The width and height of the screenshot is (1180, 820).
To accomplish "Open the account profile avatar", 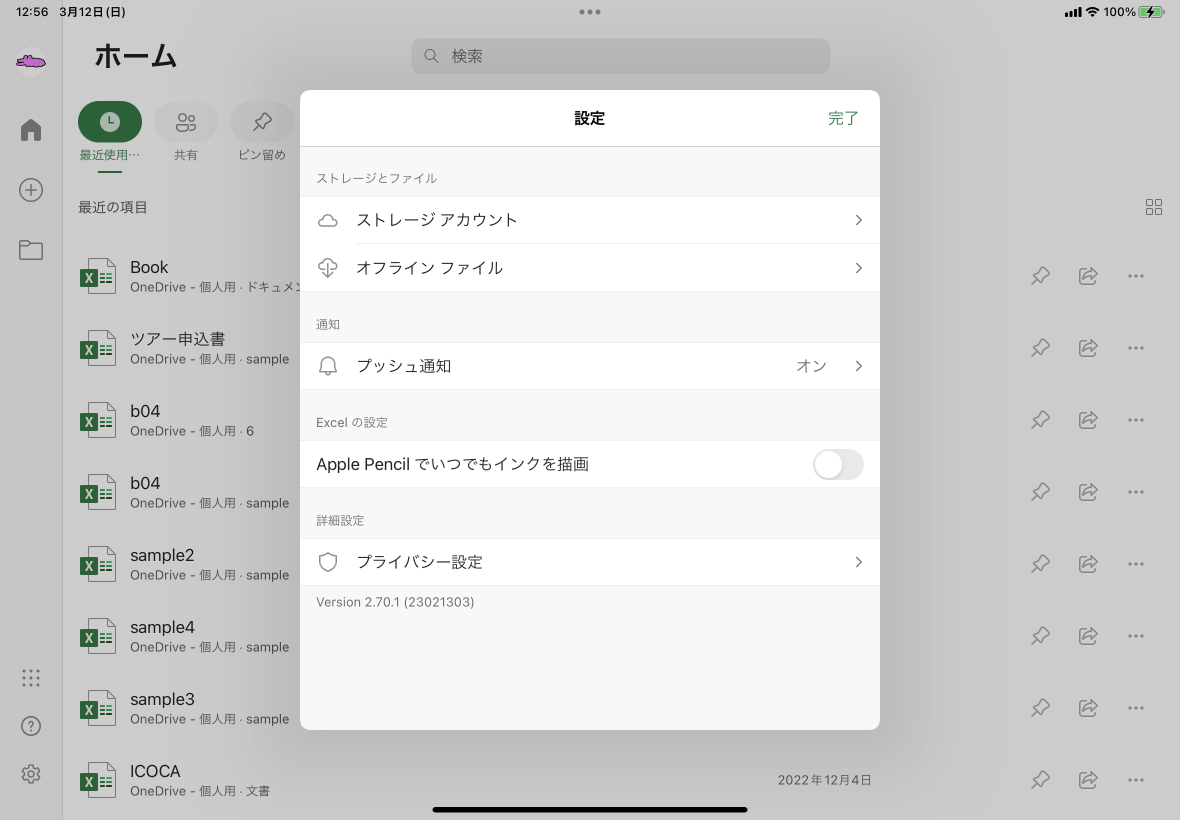I will (x=31, y=61).
